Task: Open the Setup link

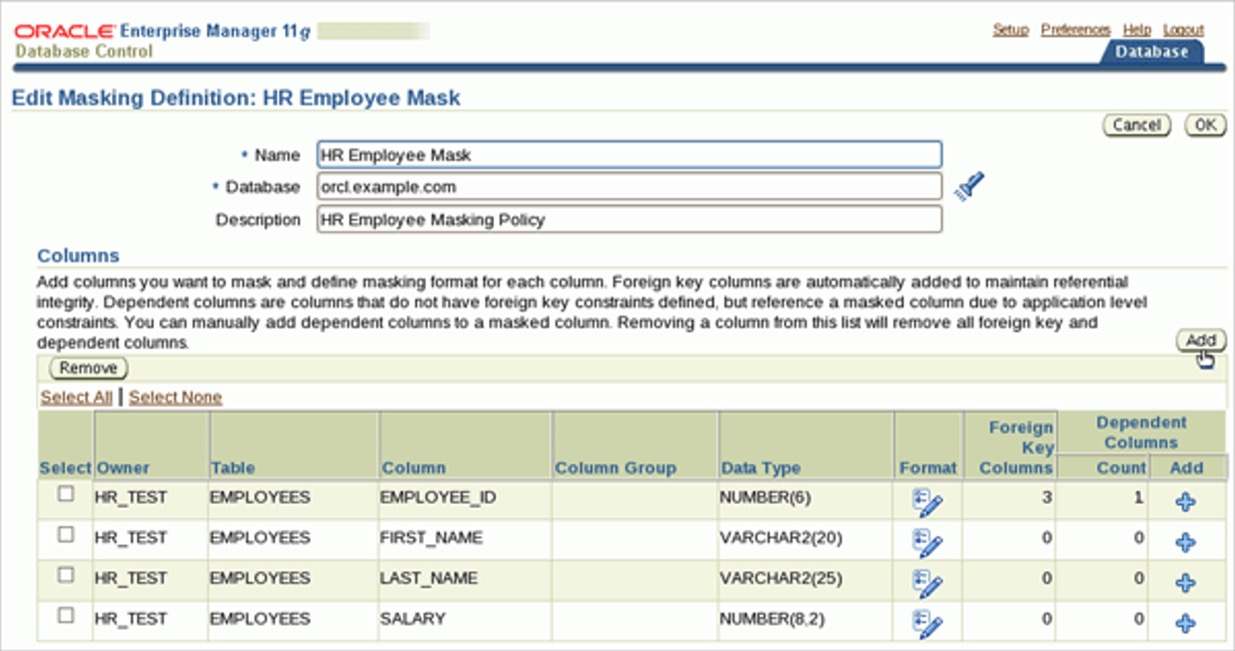Action: click(1010, 30)
